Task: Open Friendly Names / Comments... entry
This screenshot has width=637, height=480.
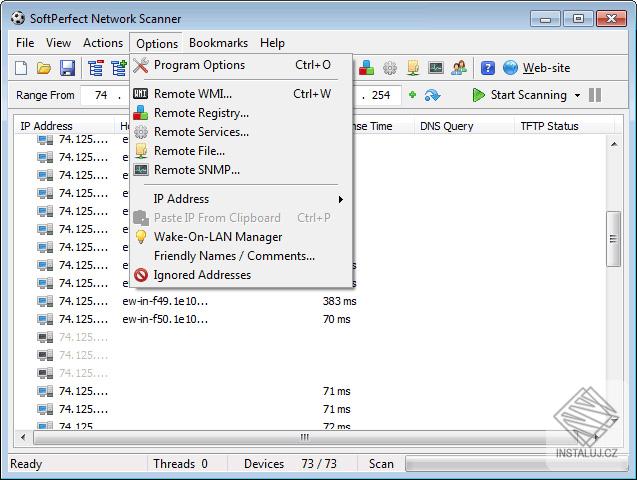Action: 241,256
